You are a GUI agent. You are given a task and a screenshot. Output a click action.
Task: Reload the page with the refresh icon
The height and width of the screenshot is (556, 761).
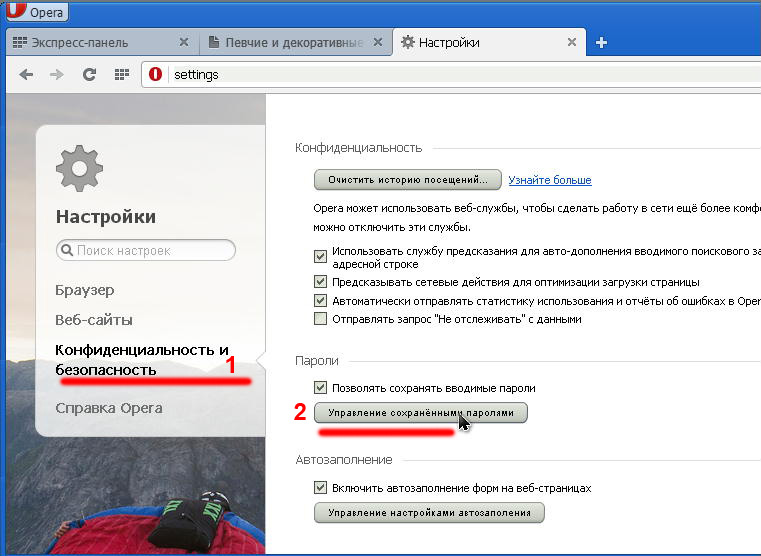[89, 74]
